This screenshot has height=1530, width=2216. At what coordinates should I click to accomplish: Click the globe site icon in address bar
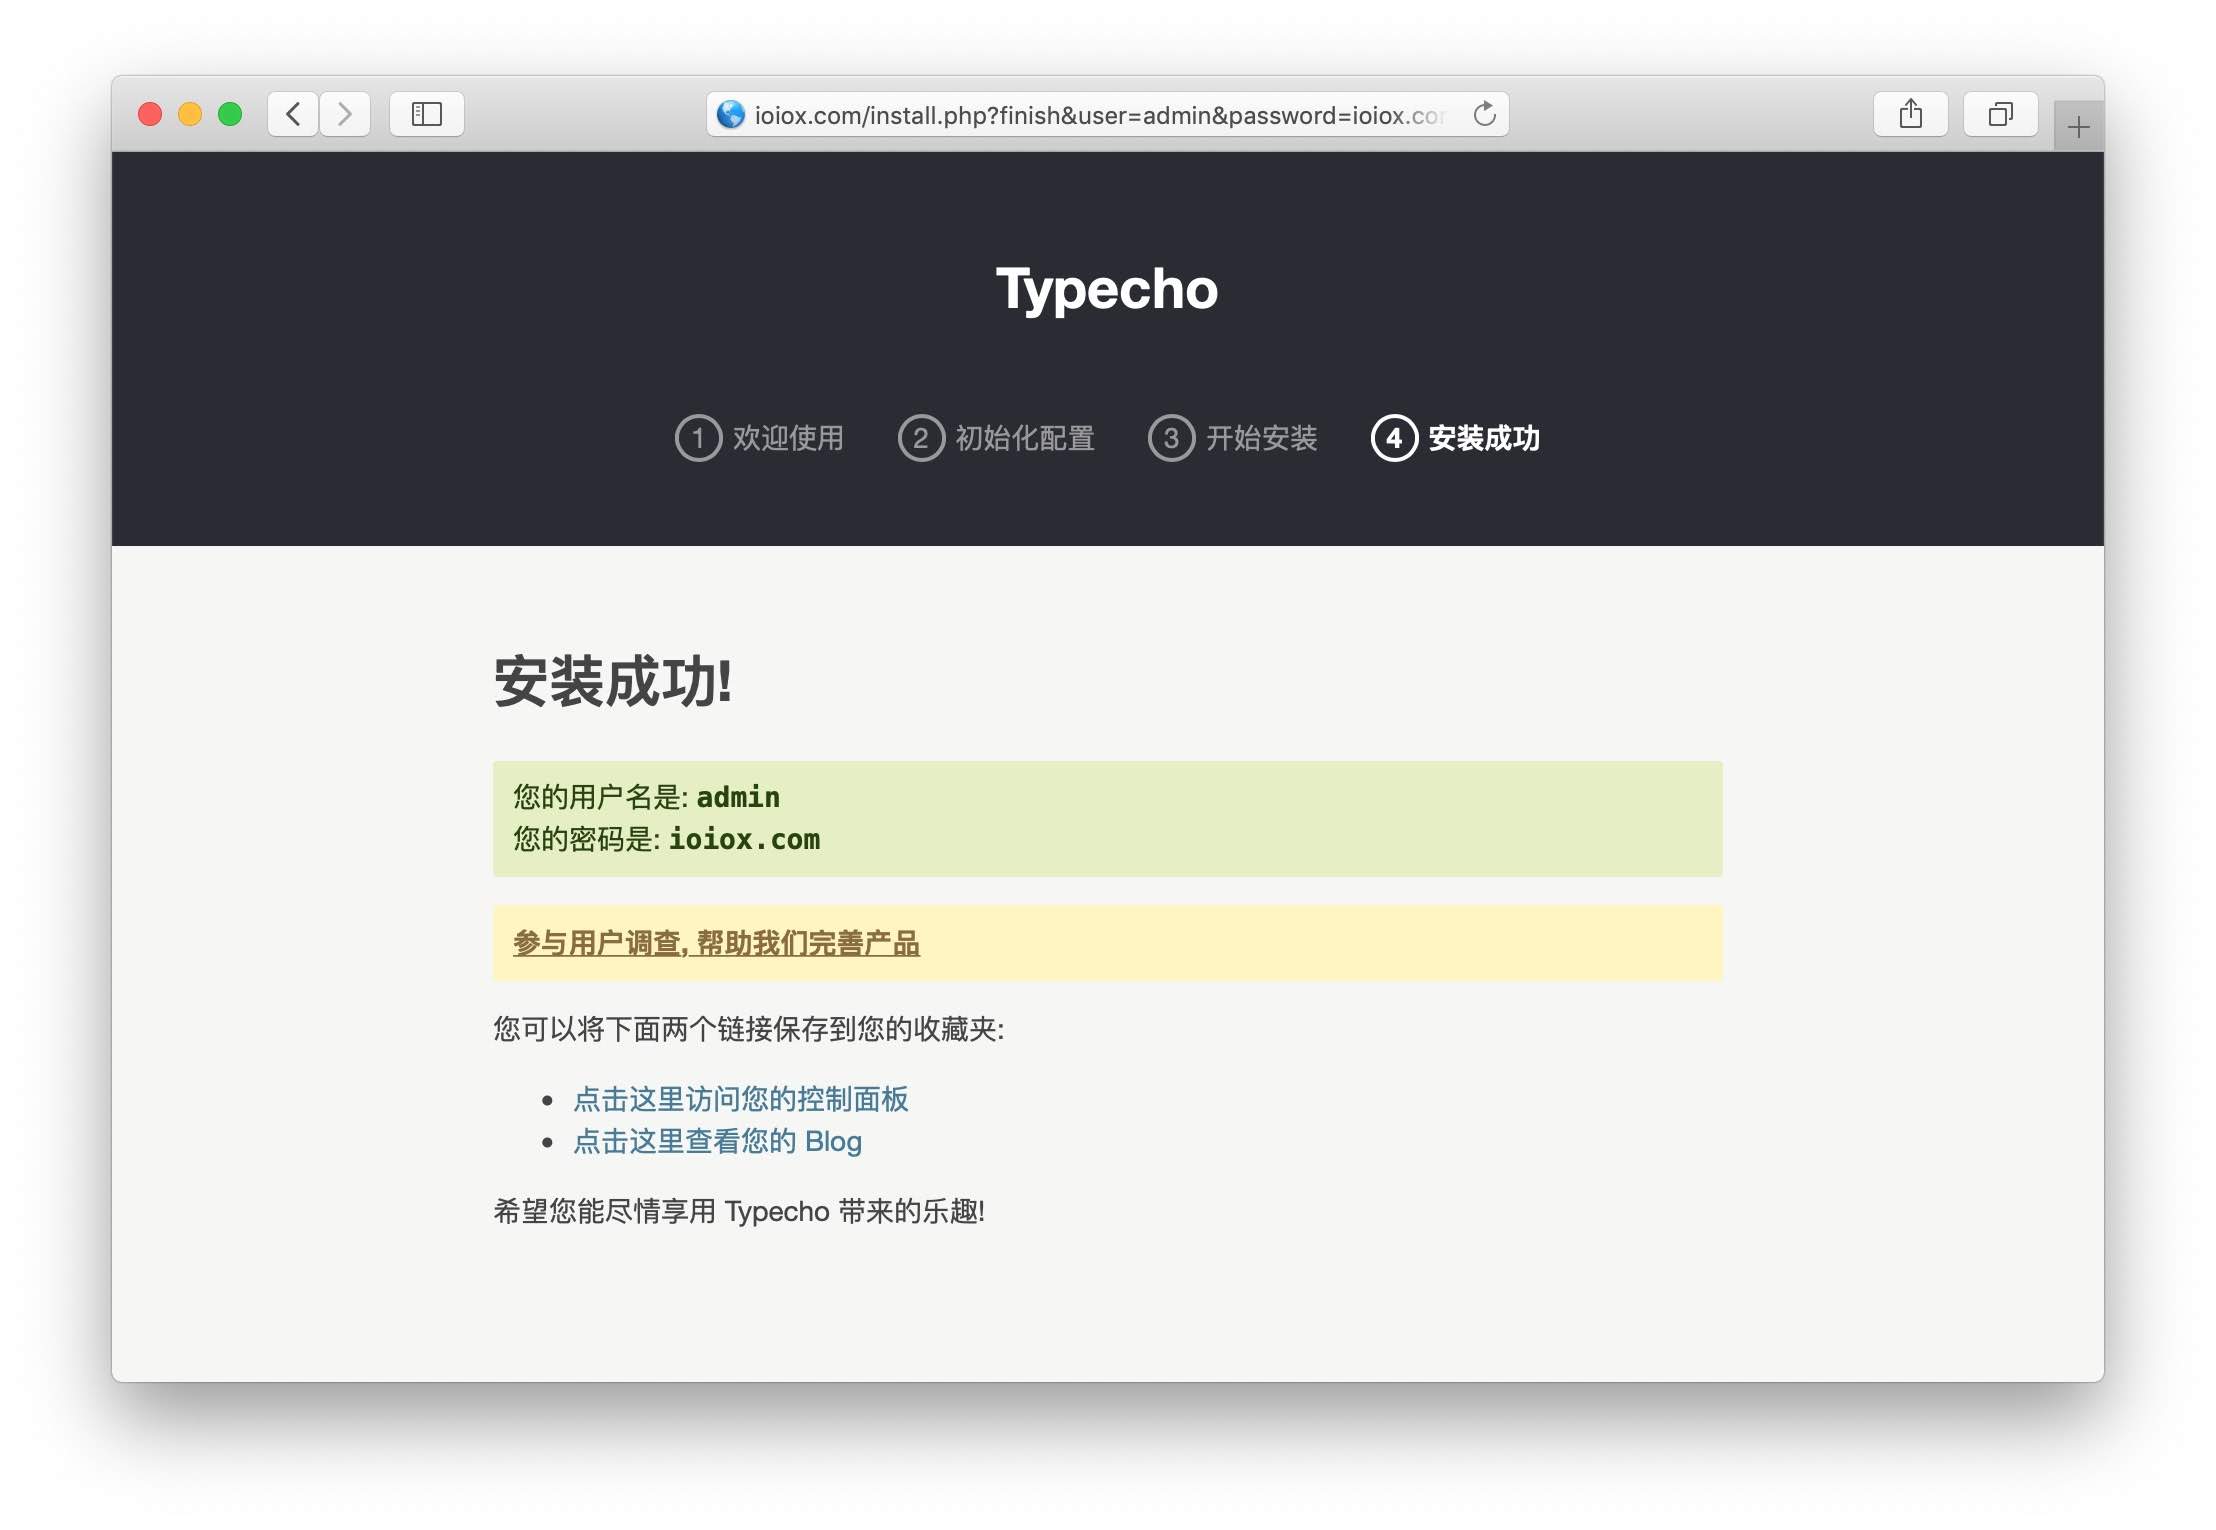coord(731,114)
